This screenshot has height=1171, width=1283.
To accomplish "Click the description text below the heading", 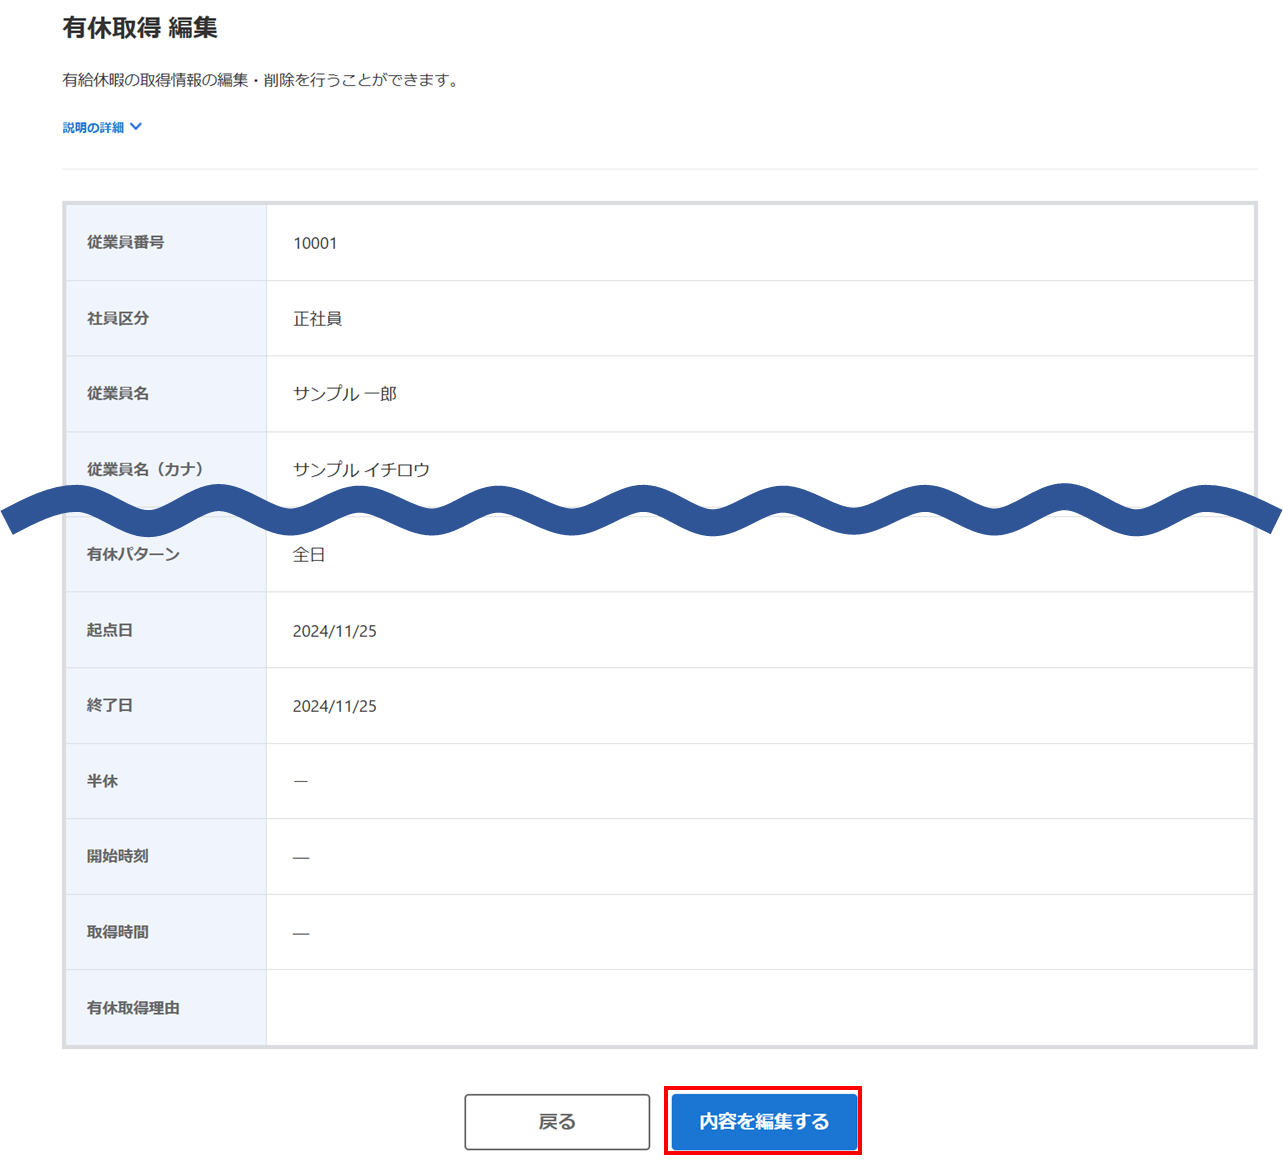I will pyautogui.click(x=262, y=80).
